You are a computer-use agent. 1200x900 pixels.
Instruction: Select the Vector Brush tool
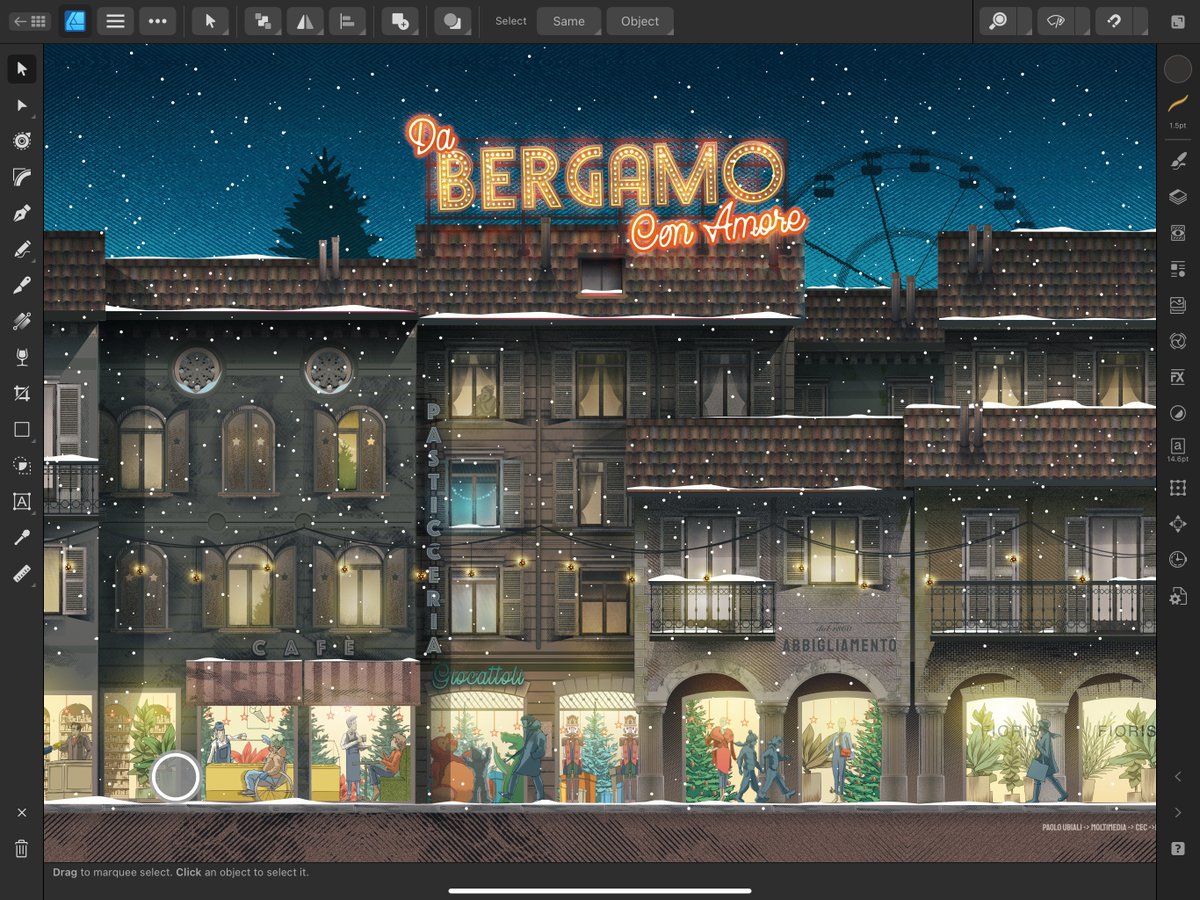pos(21,286)
